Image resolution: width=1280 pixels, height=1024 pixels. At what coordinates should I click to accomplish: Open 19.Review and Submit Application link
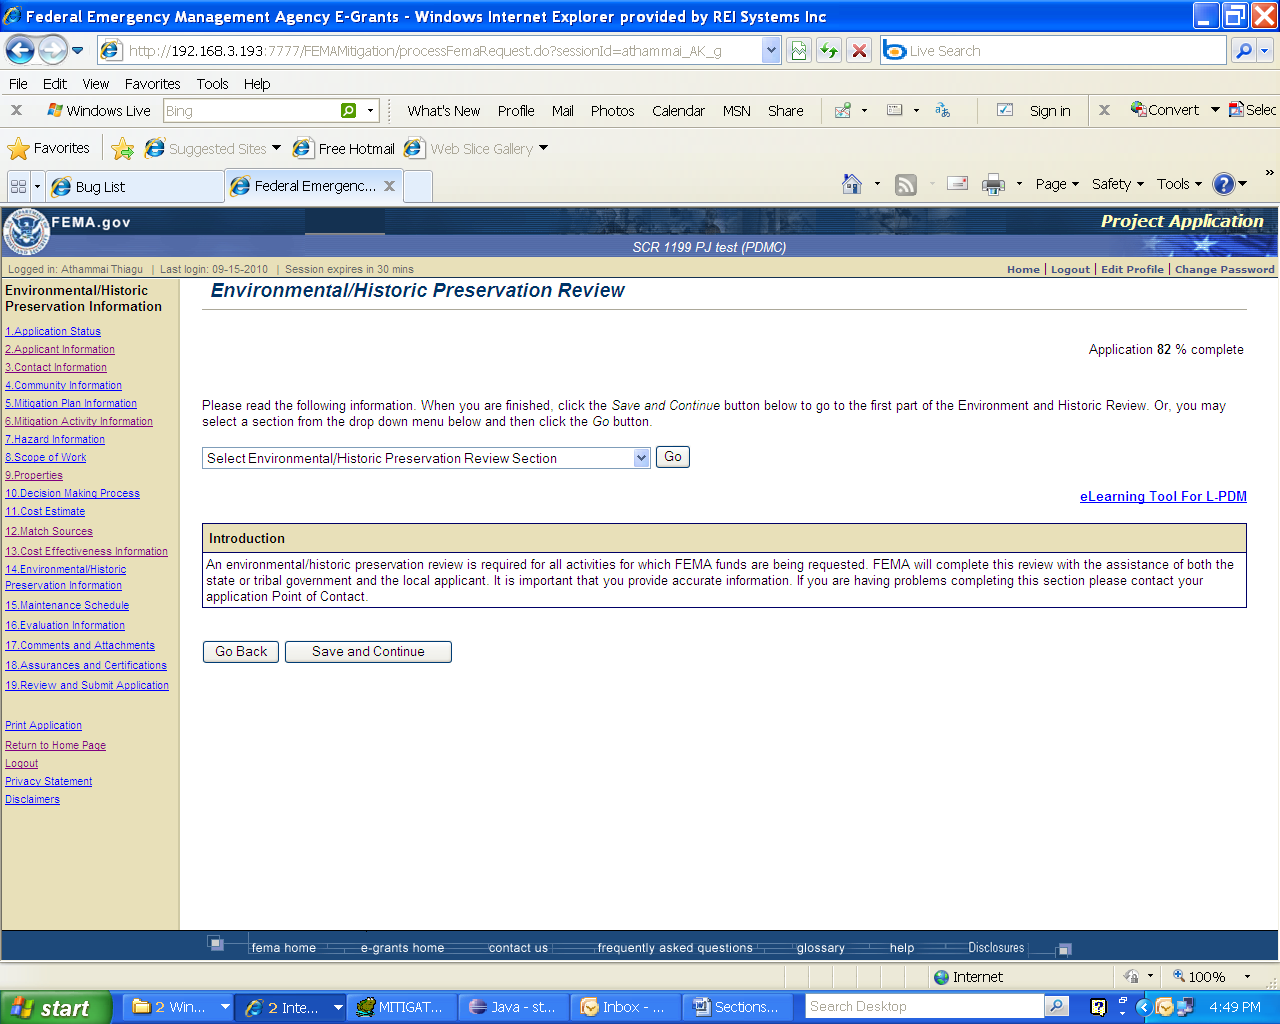click(87, 685)
